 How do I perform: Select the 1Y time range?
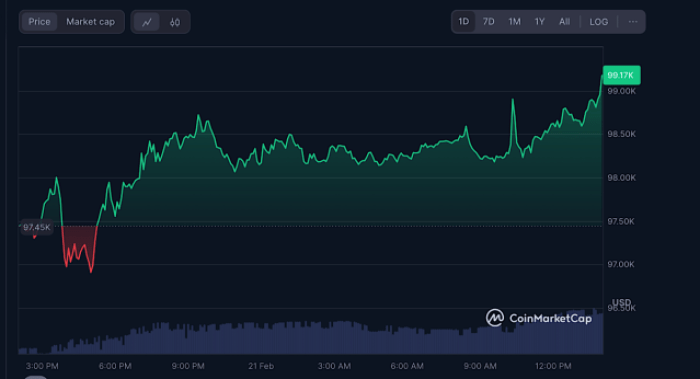click(x=539, y=22)
